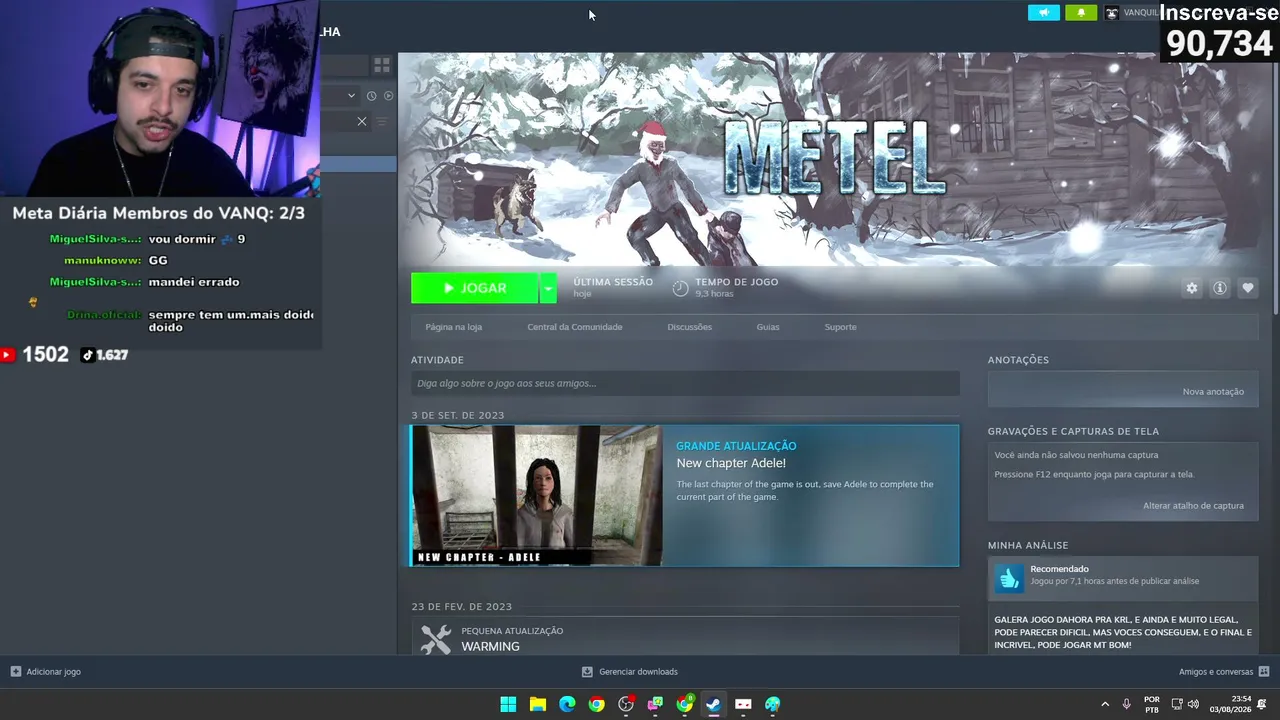Open Google Chrome on the taskbar
Image resolution: width=1280 pixels, height=720 pixels.
coord(596,704)
